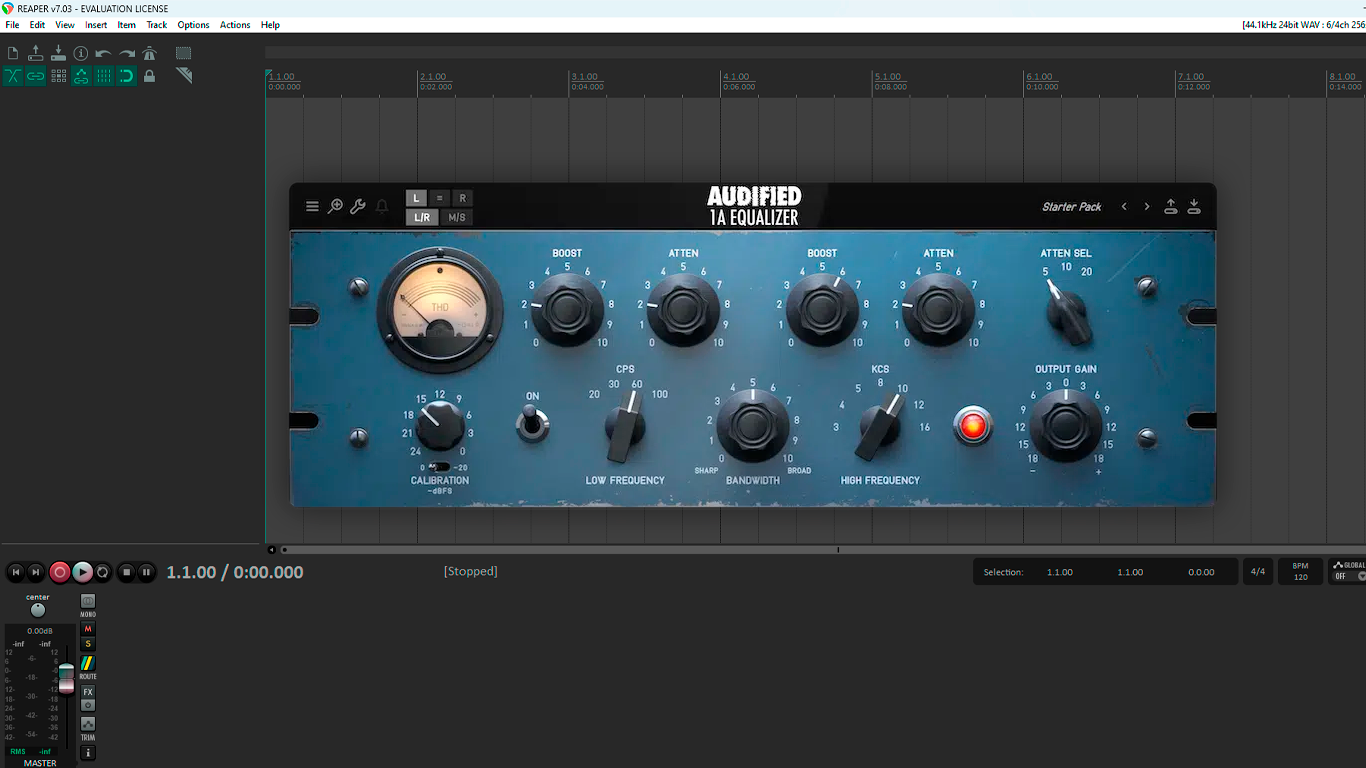Open the File menu
Image resolution: width=1366 pixels, height=768 pixels.
pyautogui.click(x=12, y=25)
